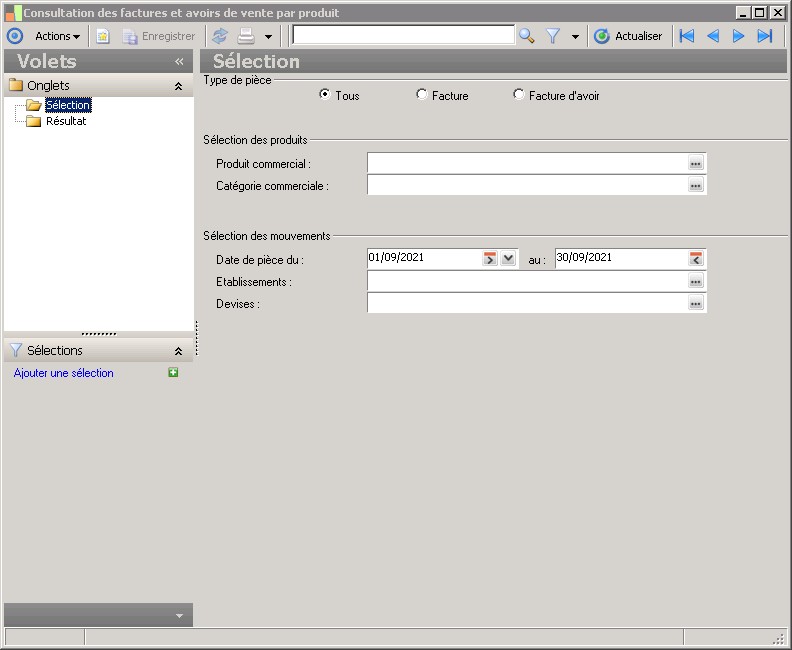Collapse the Volets side panel
The width and height of the screenshot is (792, 650).
pyautogui.click(x=179, y=62)
